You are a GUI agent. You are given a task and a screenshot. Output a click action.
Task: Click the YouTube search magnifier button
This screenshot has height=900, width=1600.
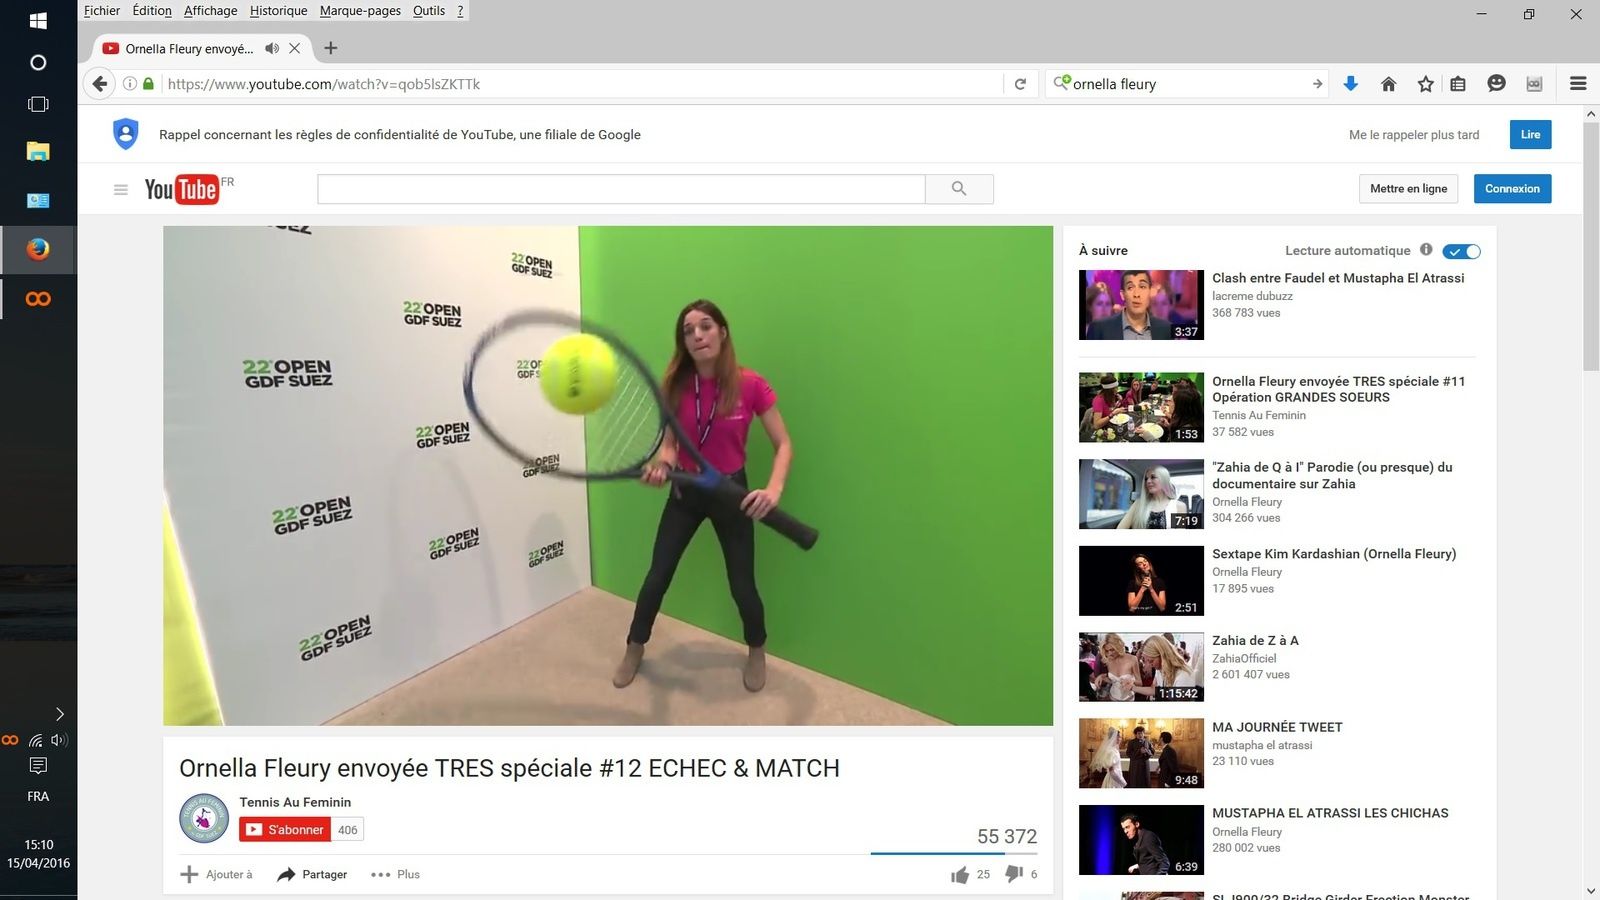tap(959, 189)
